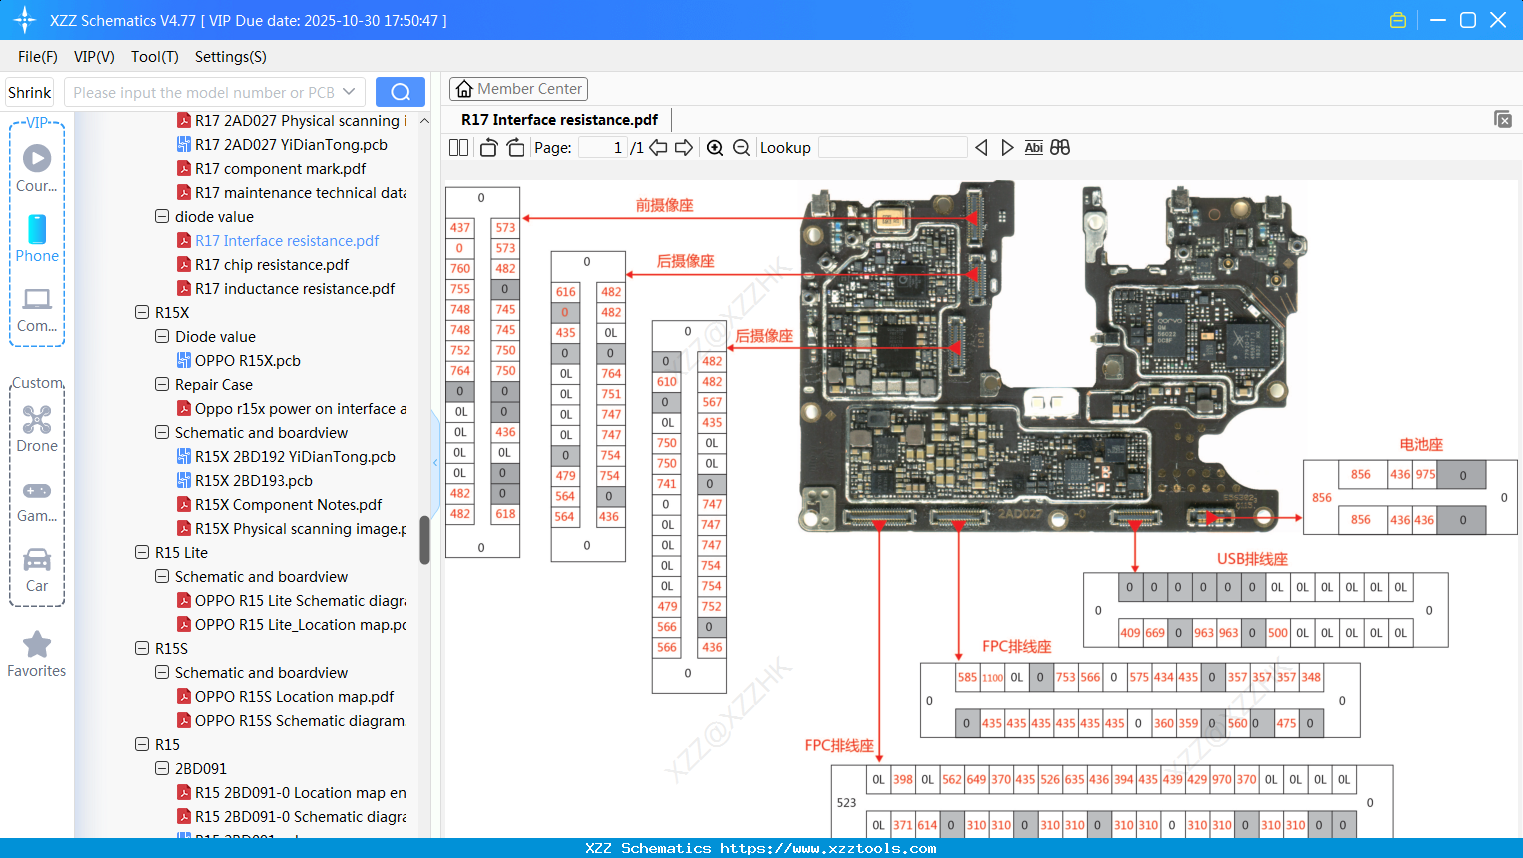1523x858 pixels.
Task: Rotate the page clockwise
Action: [515, 148]
